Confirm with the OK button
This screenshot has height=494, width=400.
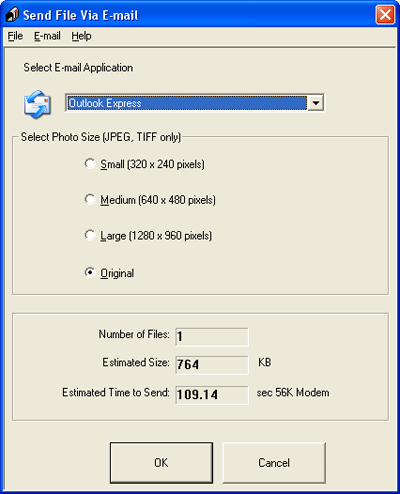coord(161,463)
